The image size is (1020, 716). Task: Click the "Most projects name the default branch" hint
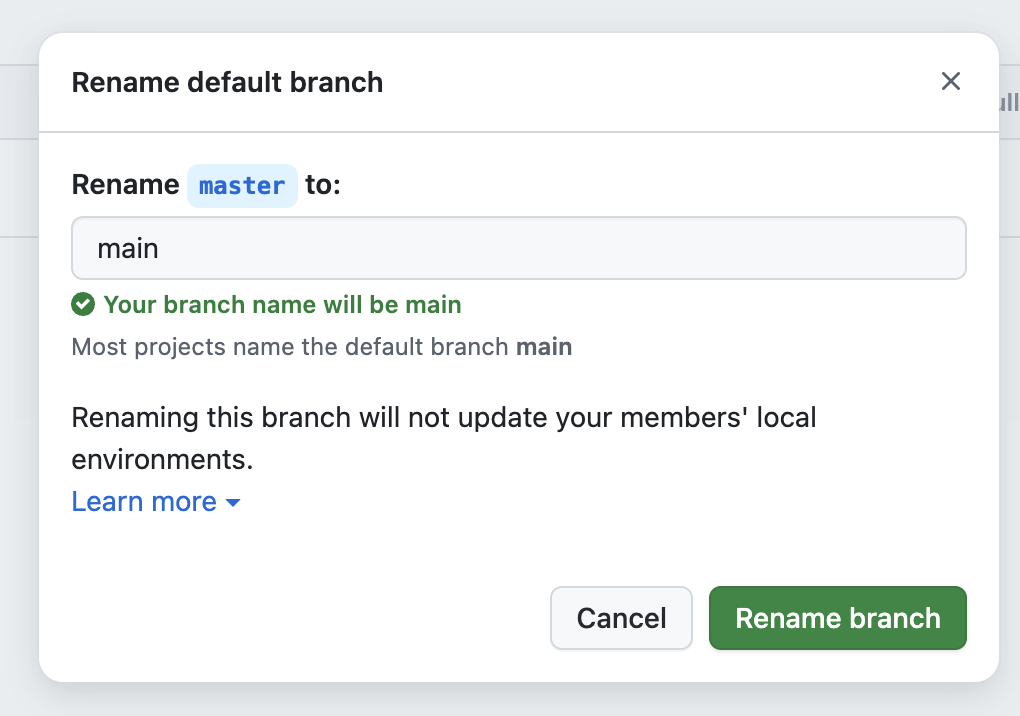(292, 348)
